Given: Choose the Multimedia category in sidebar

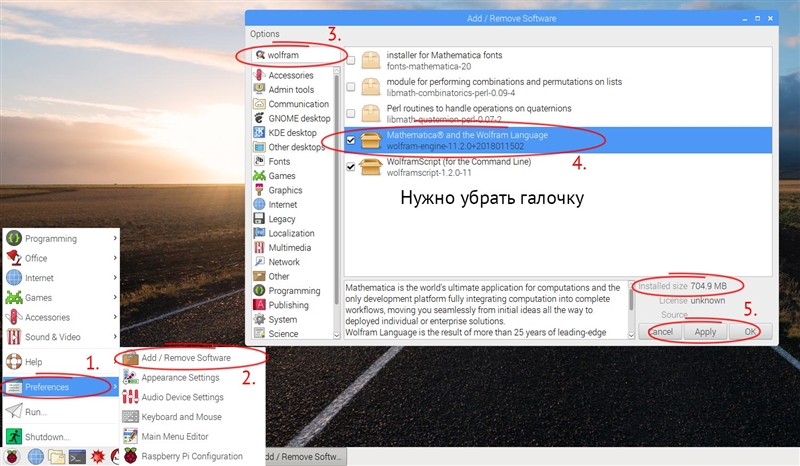Looking at the screenshot, I should (289, 247).
